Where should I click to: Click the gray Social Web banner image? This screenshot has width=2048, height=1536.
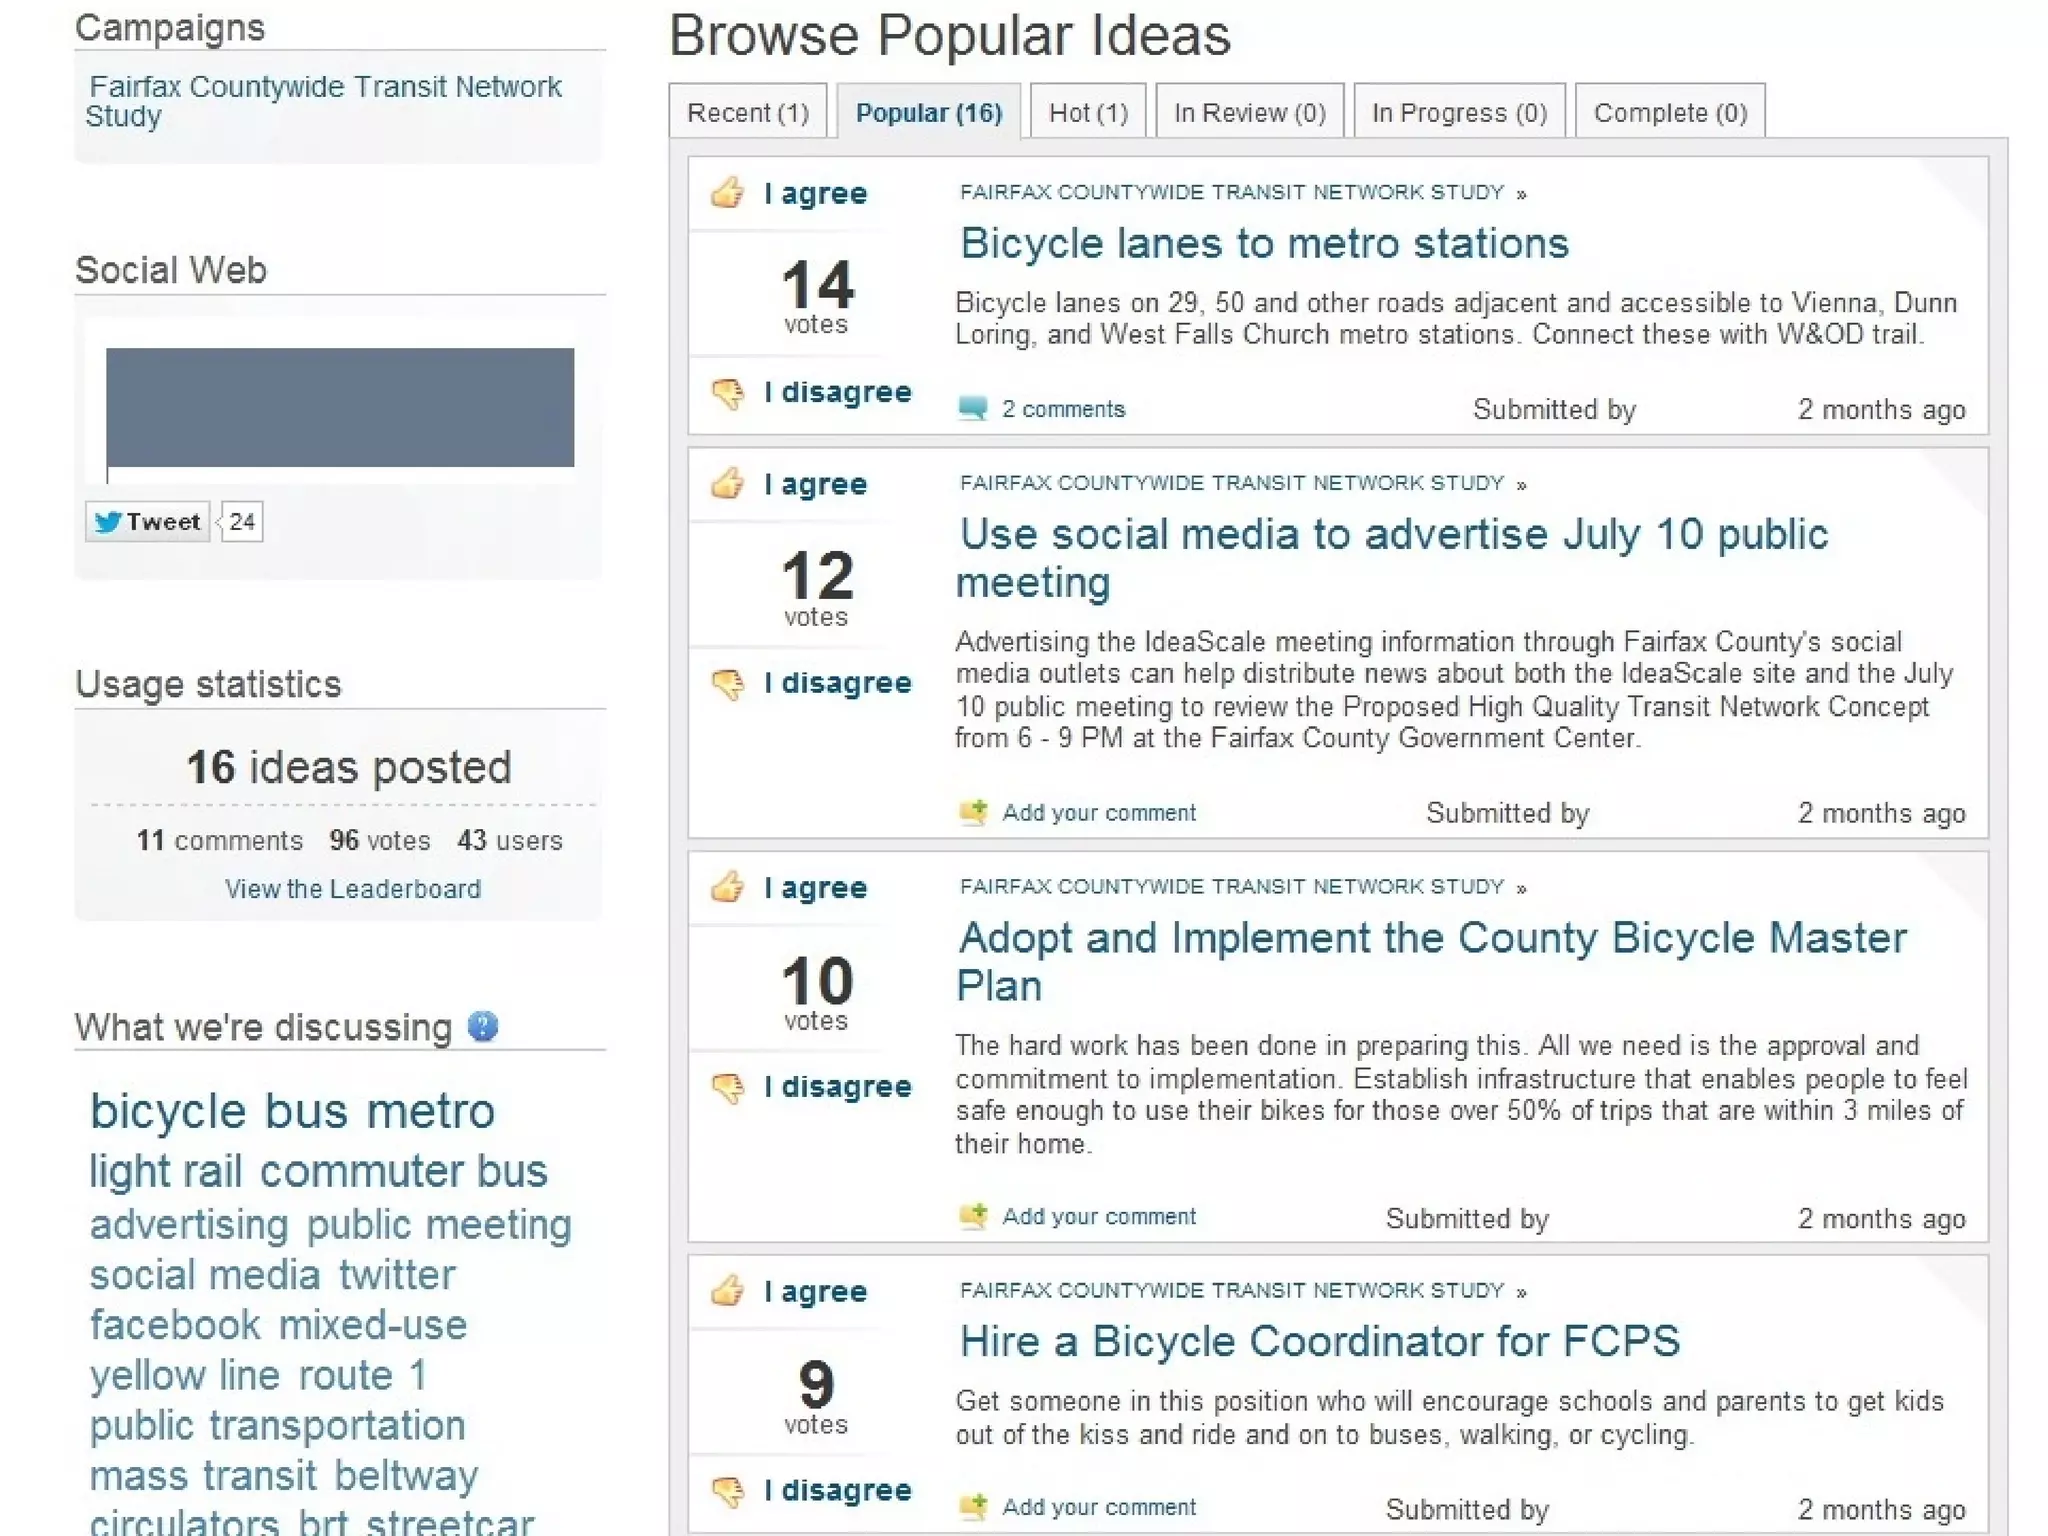(x=340, y=407)
